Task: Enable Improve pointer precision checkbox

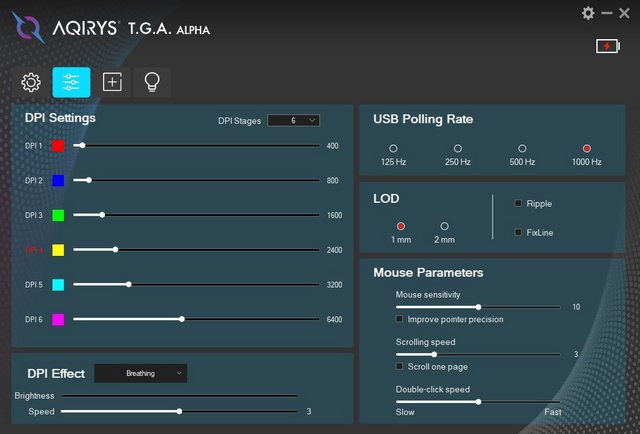Action: tap(400, 319)
